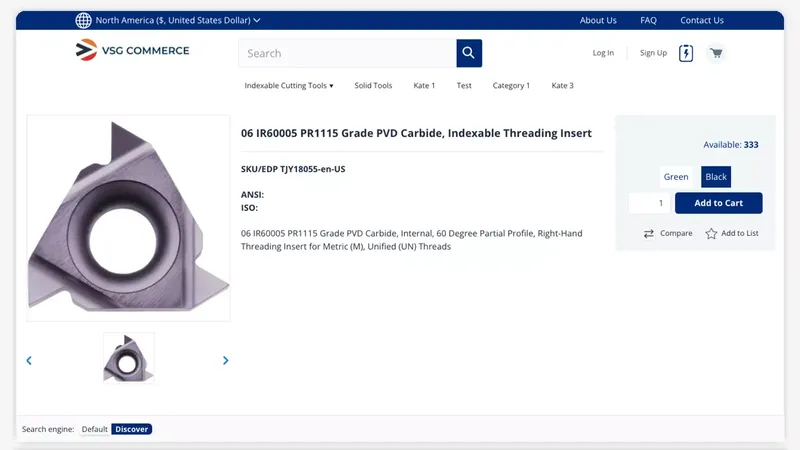Image resolution: width=800 pixels, height=450 pixels.
Task: Select the Green color option
Action: coord(676,177)
